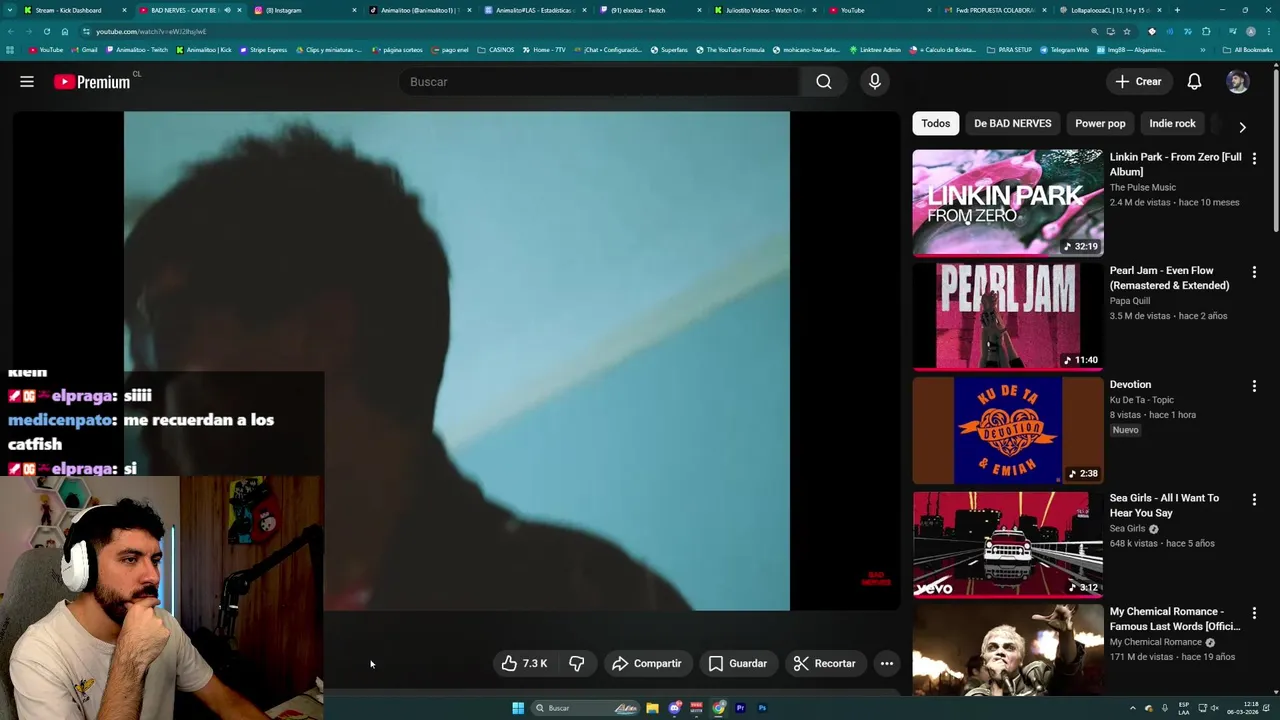Open Discord from the taskbar

coord(675,708)
